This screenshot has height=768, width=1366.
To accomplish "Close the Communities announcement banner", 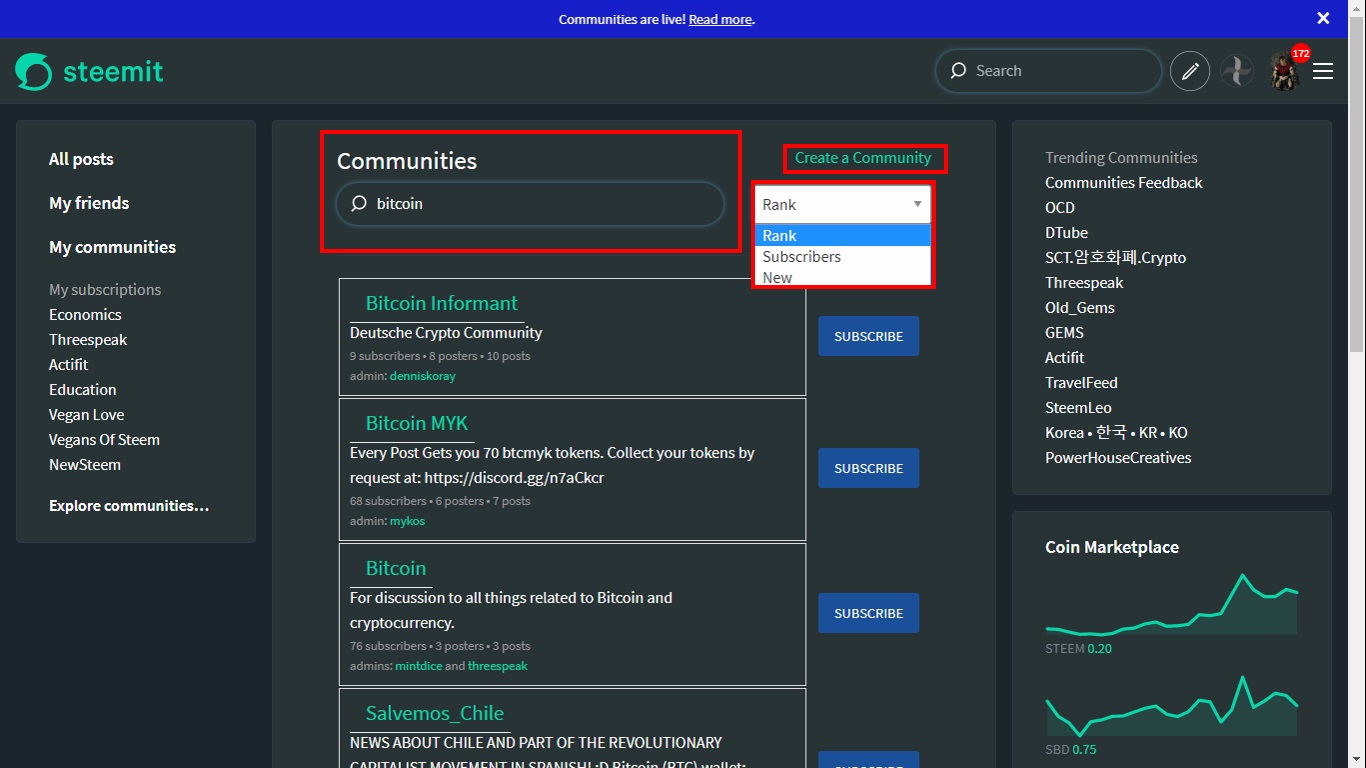I will point(1323,18).
